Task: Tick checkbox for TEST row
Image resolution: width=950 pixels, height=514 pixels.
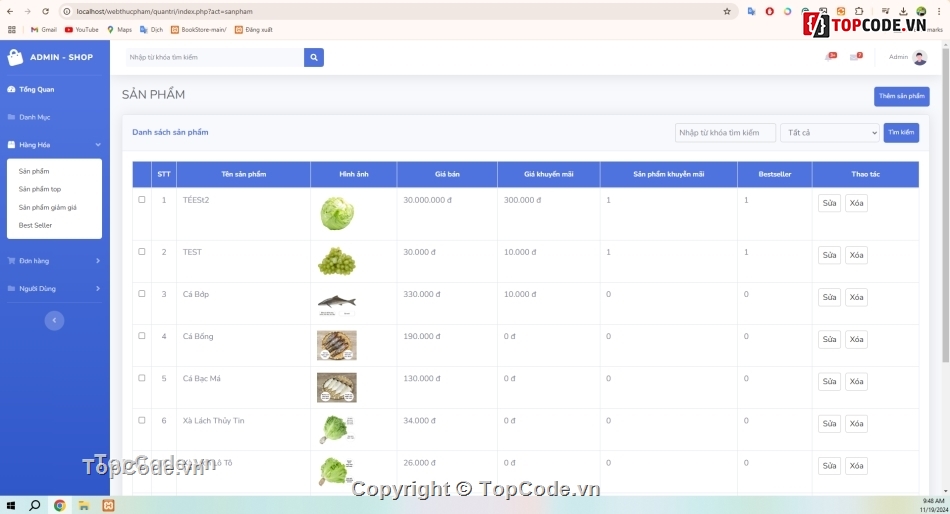Action: 142,252
